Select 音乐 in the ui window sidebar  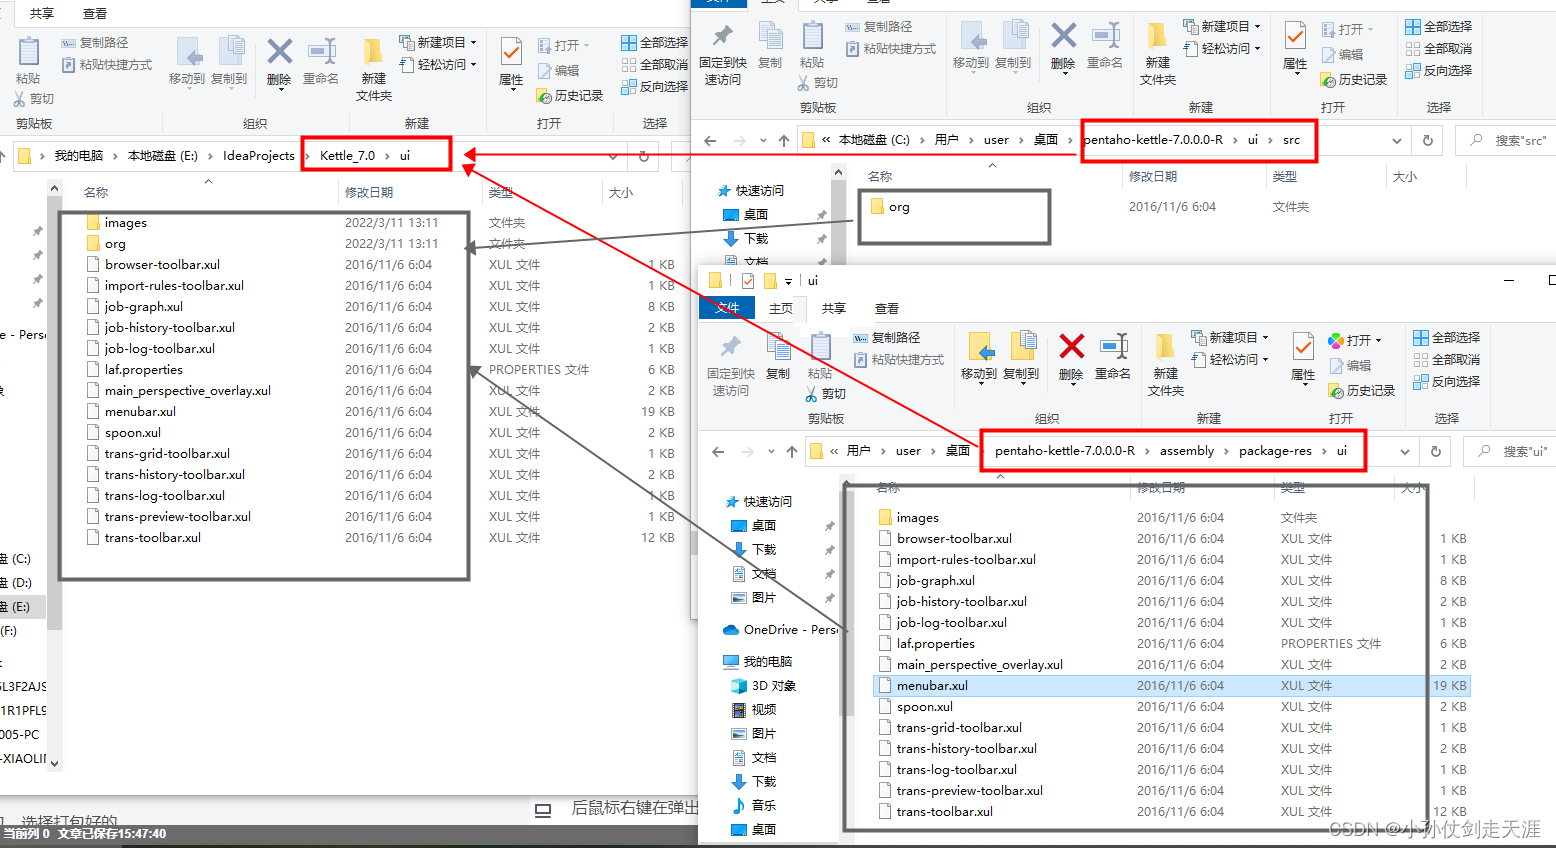coord(754,806)
